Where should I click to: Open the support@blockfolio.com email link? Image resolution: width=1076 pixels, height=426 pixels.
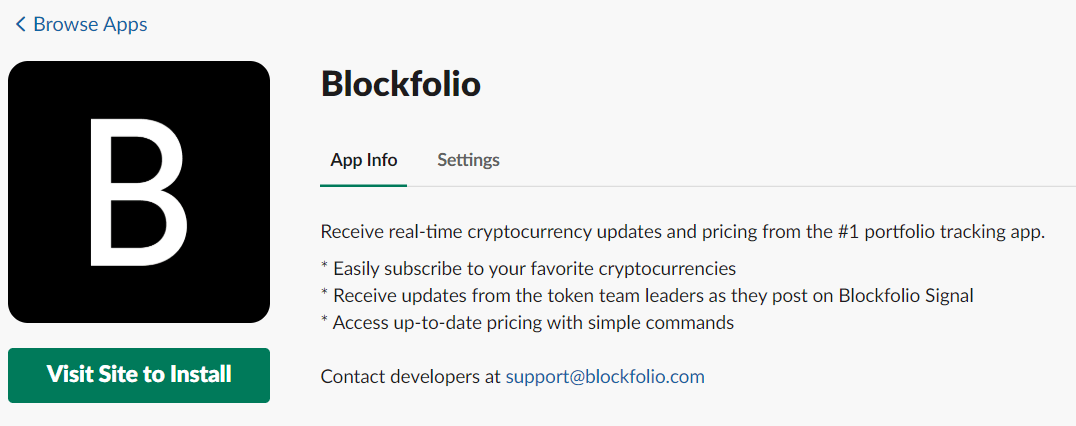[605, 377]
